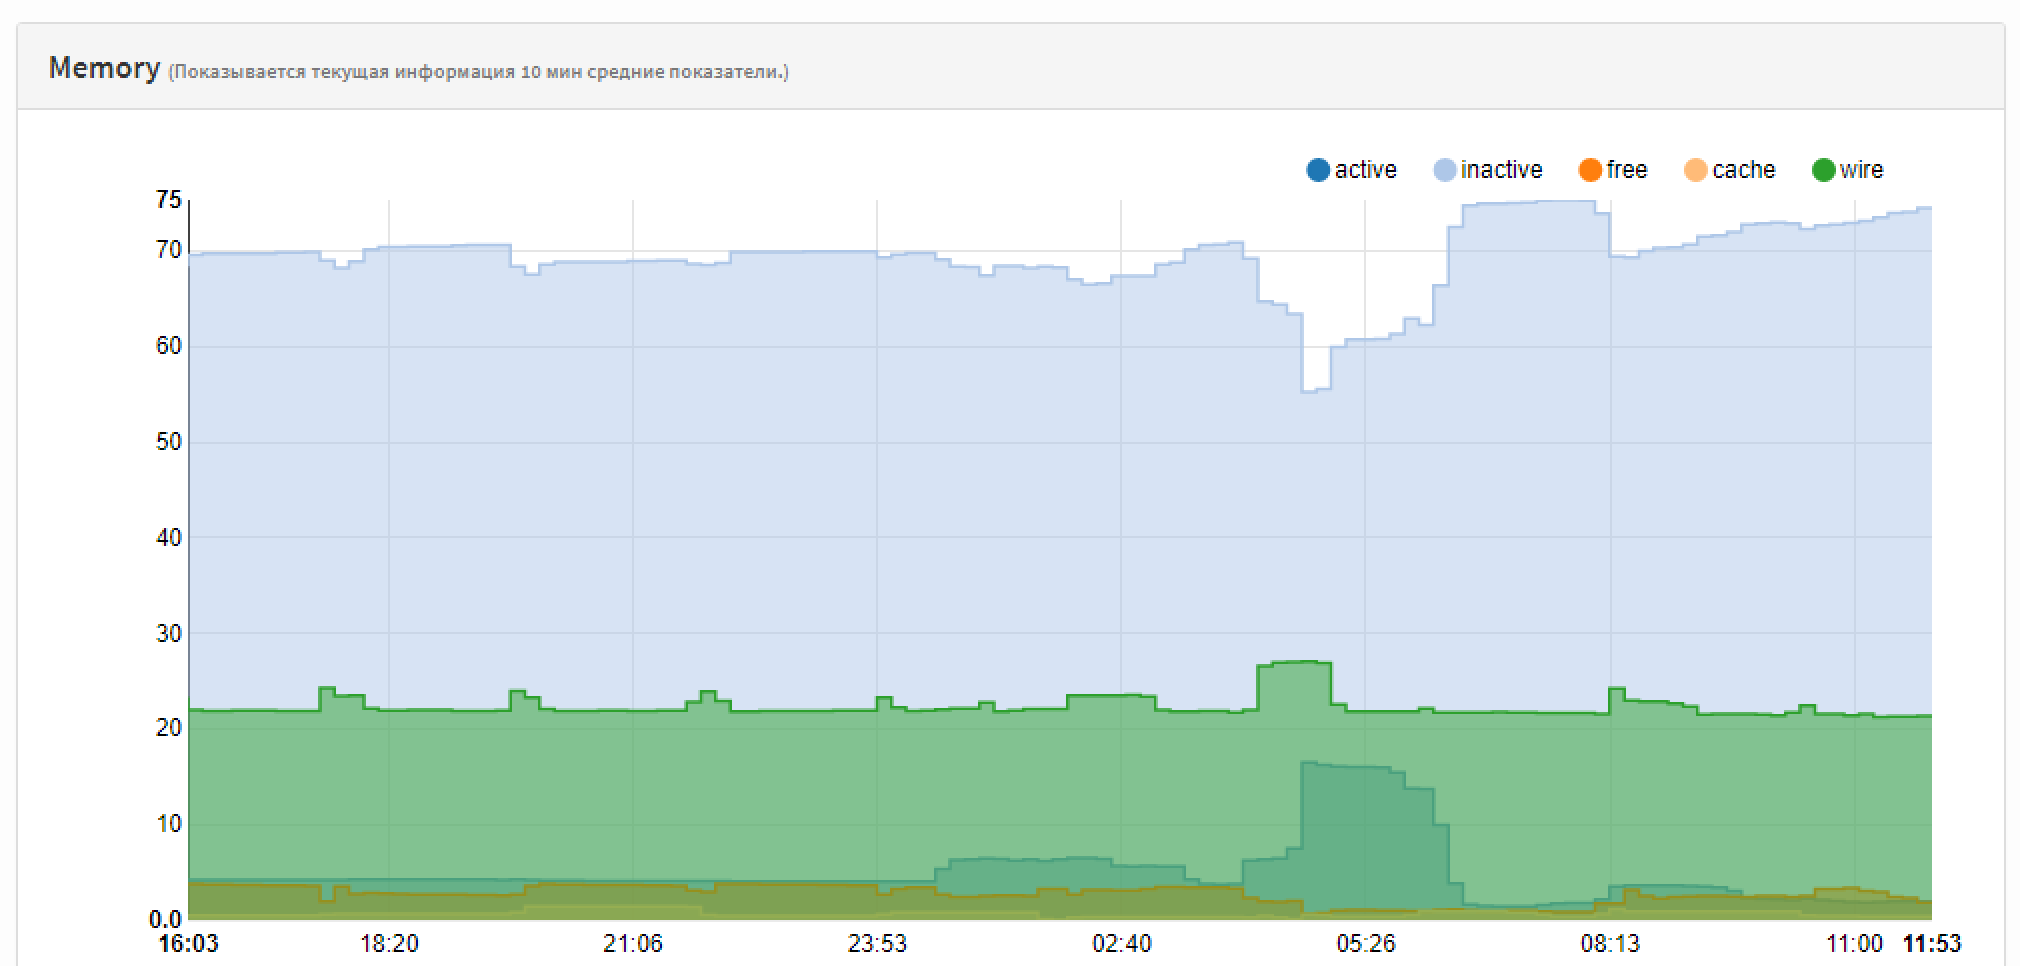The height and width of the screenshot is (966, 2020).
Task: Select the 11:53 end time label
Action: coord(1932,944)
